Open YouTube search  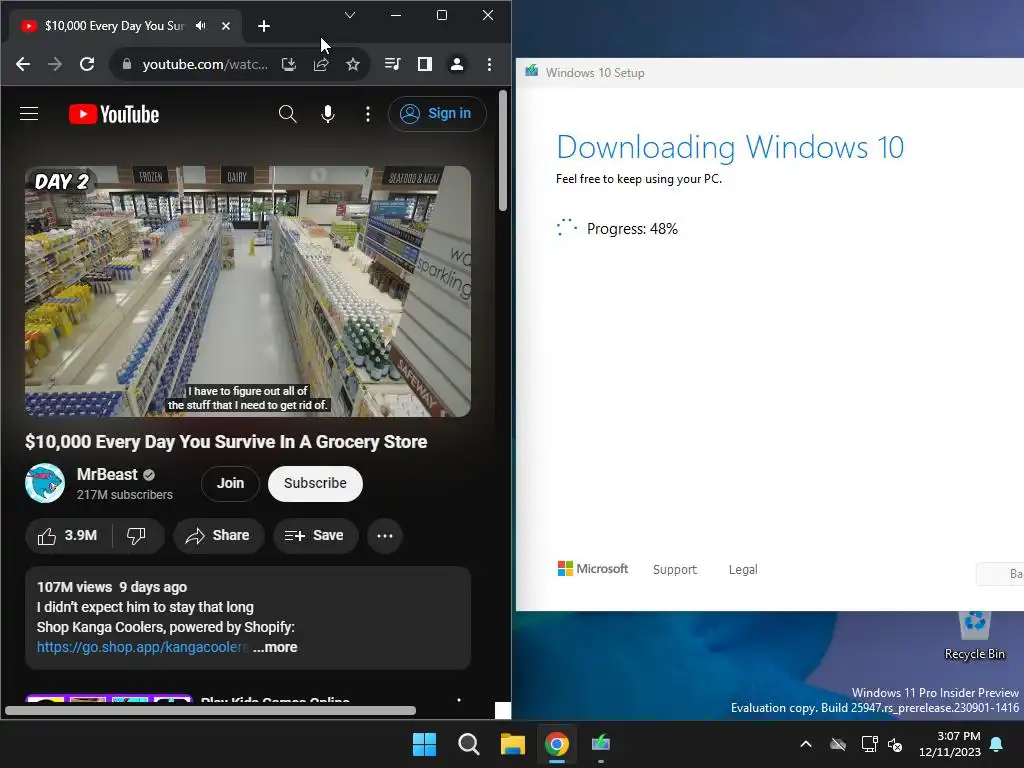[287, 114]
